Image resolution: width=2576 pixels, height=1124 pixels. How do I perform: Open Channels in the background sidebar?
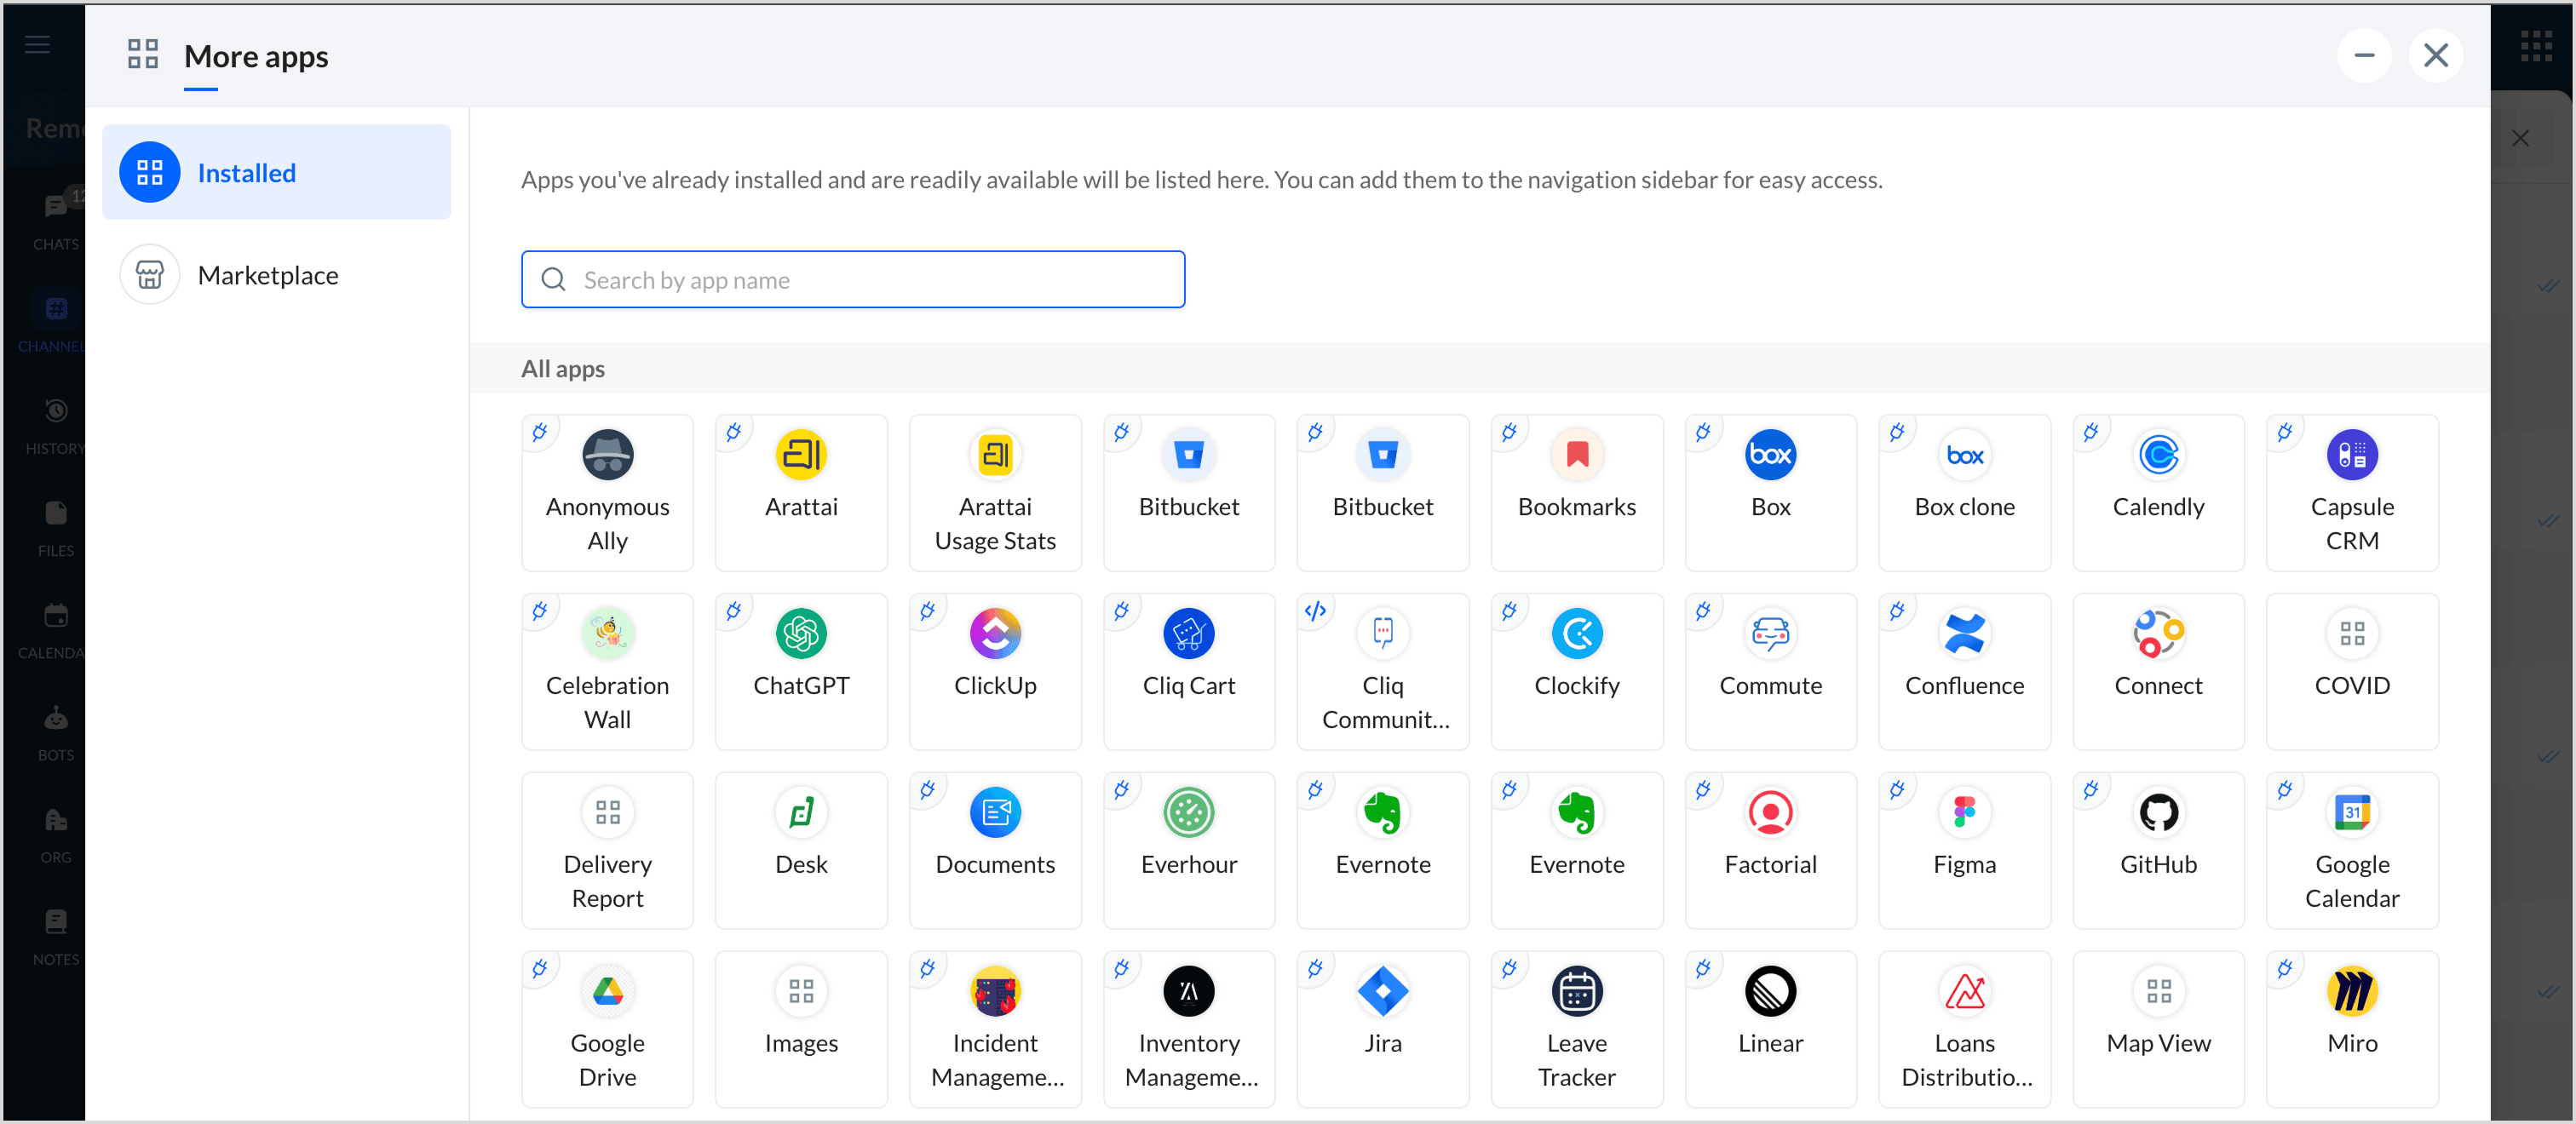coord(50,322)
